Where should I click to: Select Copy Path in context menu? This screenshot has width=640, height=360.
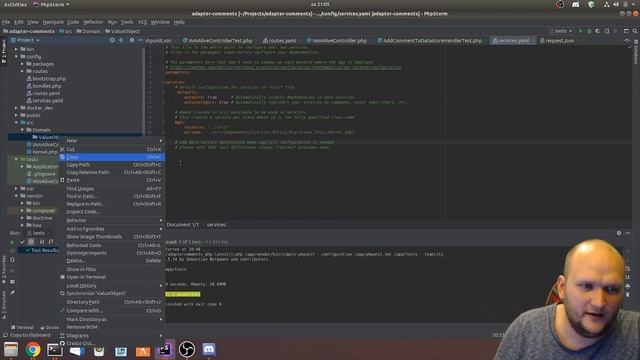click(112, 165)
